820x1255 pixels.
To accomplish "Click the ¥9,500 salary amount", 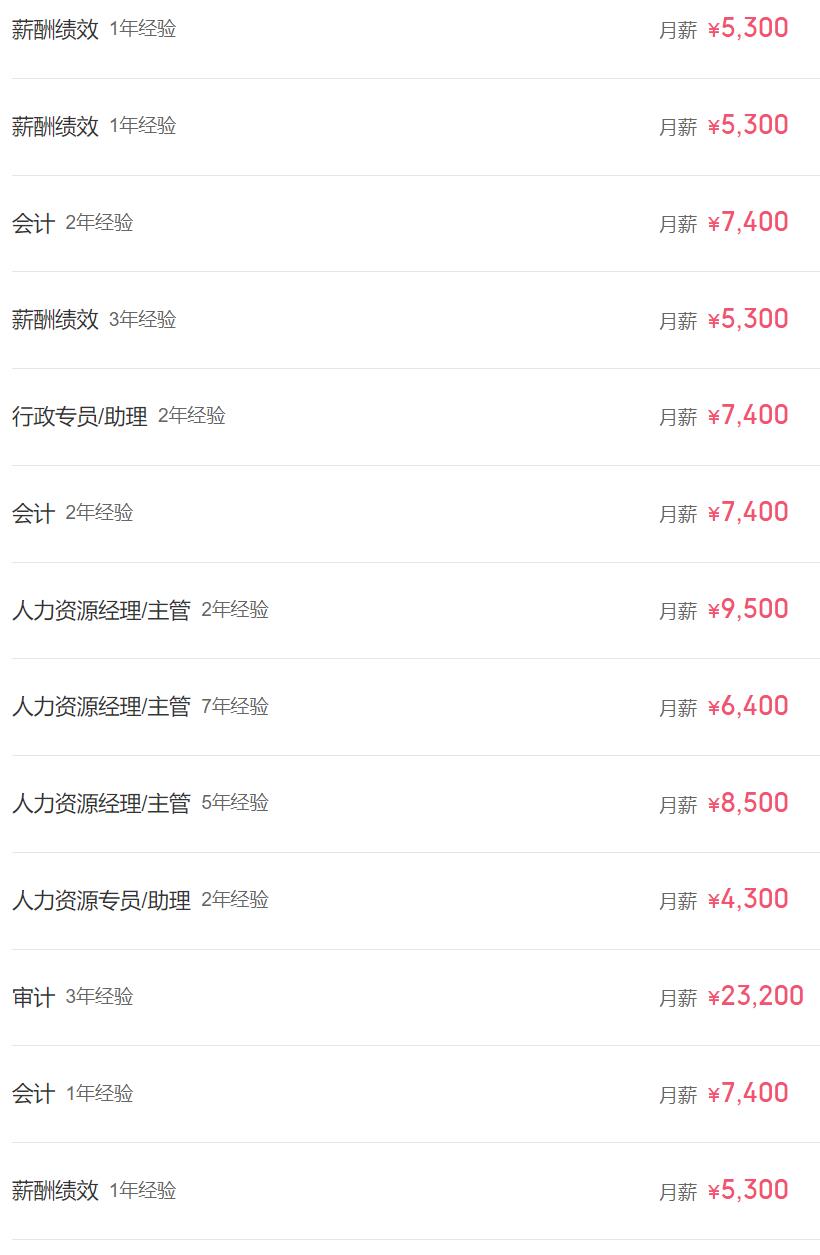I will tap(748, 609).
